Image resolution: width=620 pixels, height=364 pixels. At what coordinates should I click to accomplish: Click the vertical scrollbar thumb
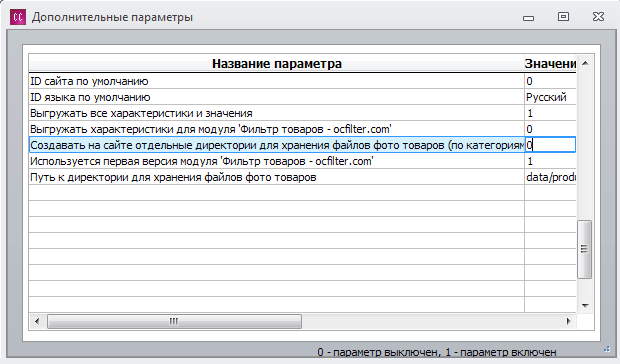tap(584, 249)
